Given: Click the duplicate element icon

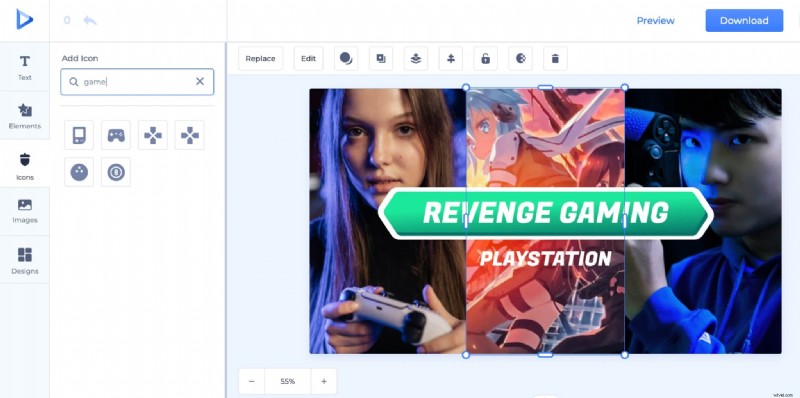Looking at the screenshot, I should [381, 59].
